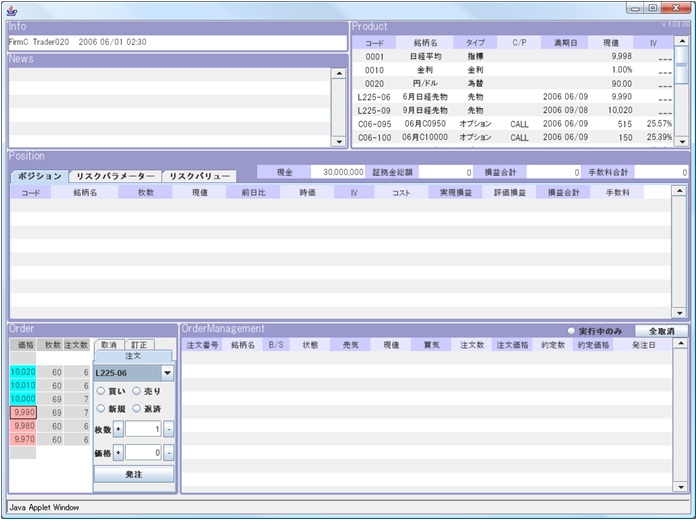The image size is (696, 520).
Task: Select price 10,020 in order board
Action: click(23, 372)
